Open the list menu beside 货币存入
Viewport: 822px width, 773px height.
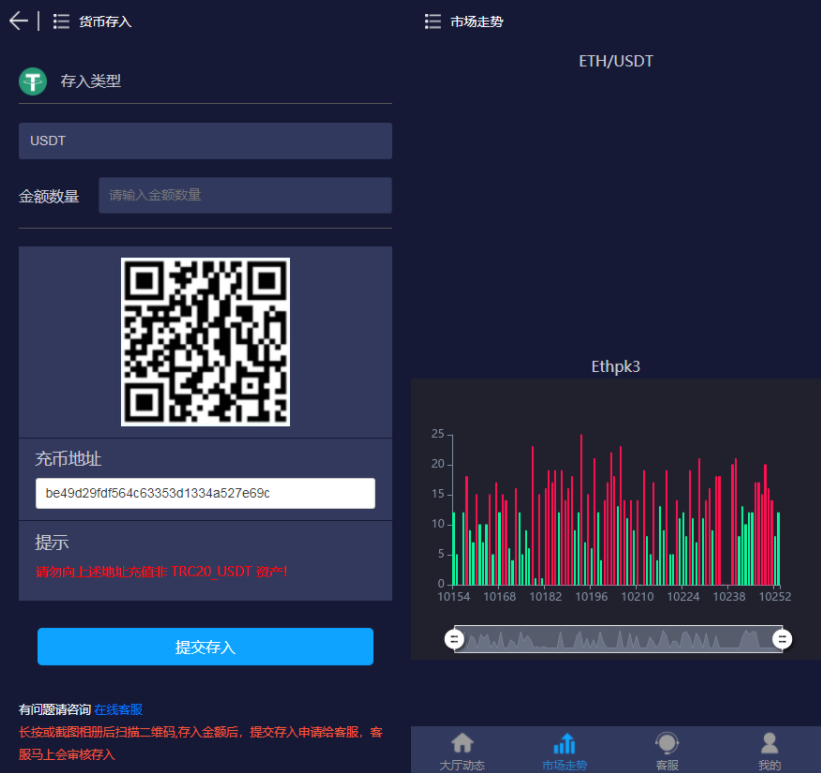pyautogui.click(x=61, y=21)
